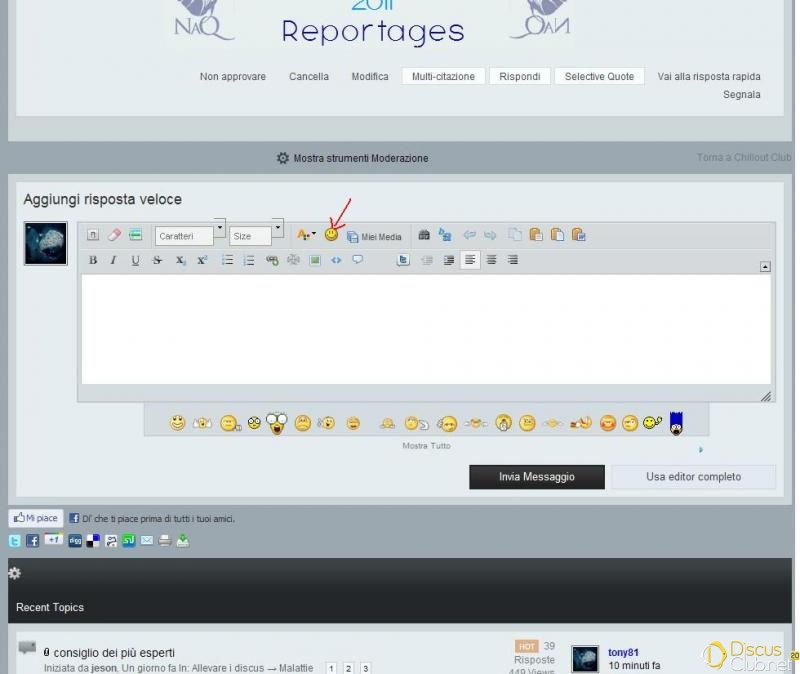
Task: Redo the last edit
Action: (490, 235)
